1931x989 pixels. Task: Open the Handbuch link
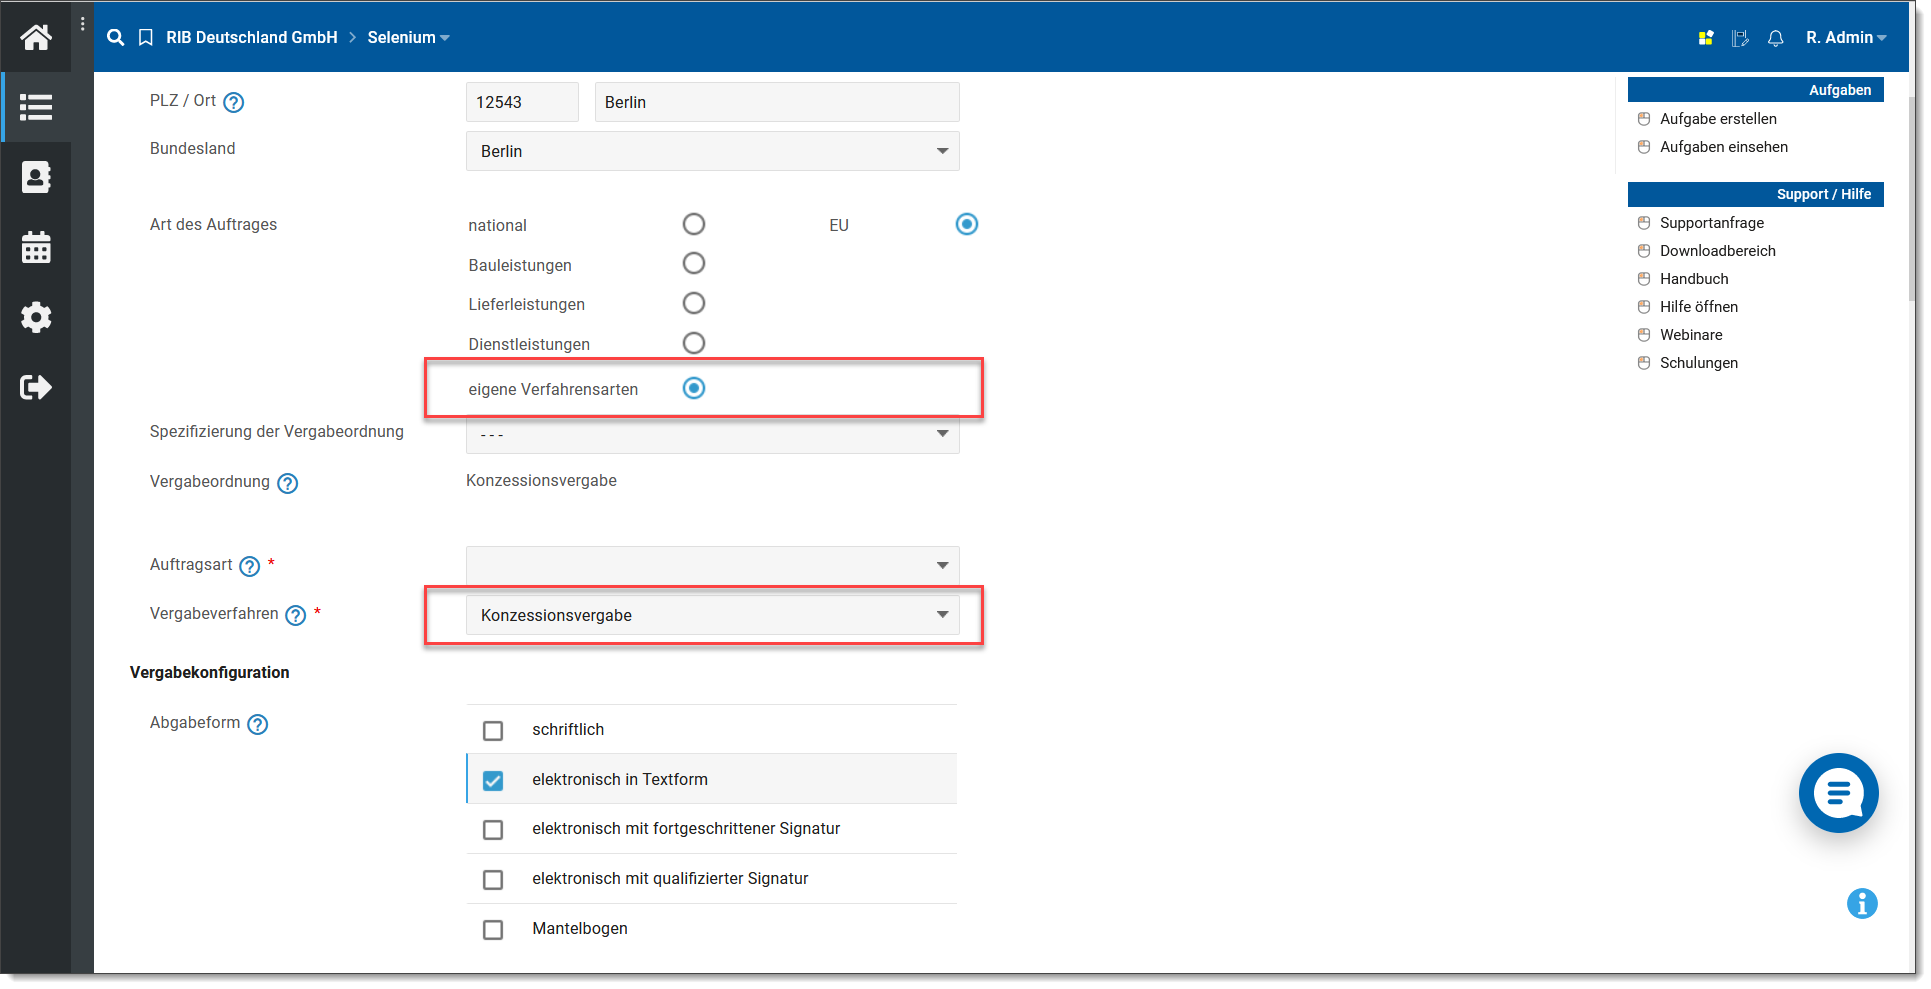(x=1694, y=279)
